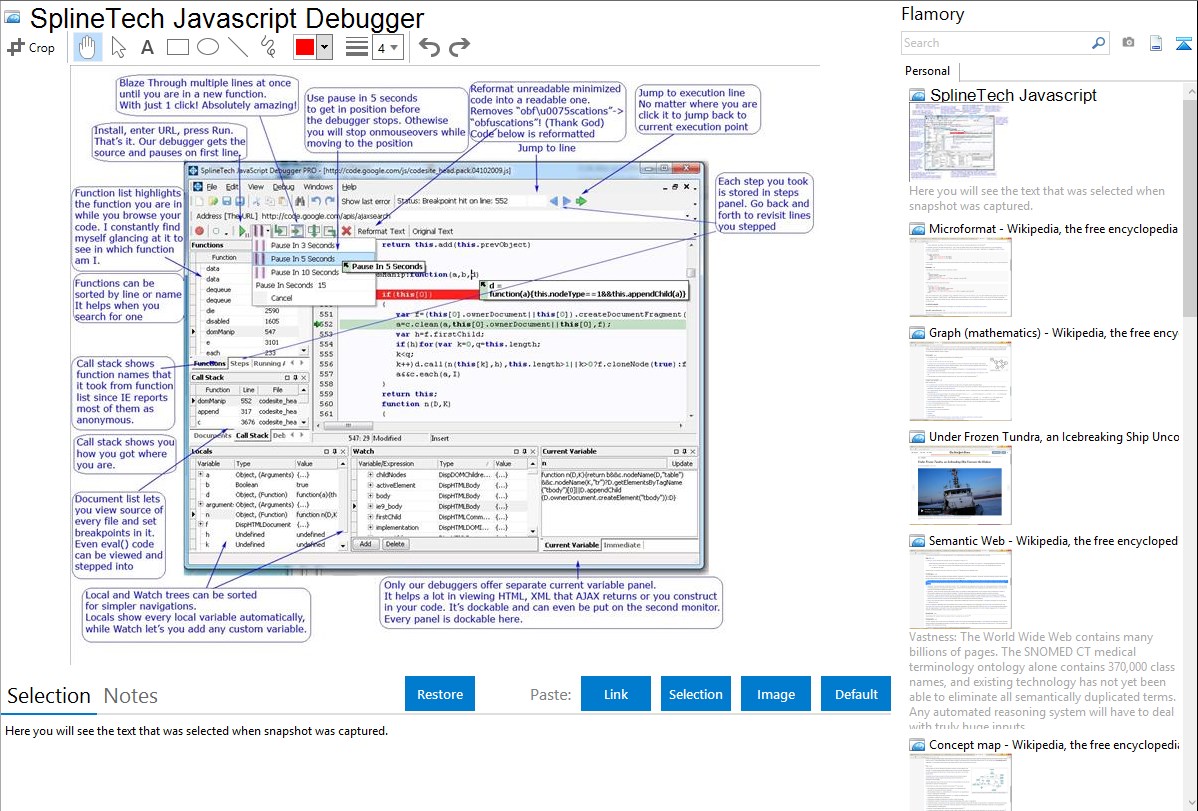Focus the Flamory Search field
Image resolution: width=1198 pixels, height=811 pixels.
point(996,43)
